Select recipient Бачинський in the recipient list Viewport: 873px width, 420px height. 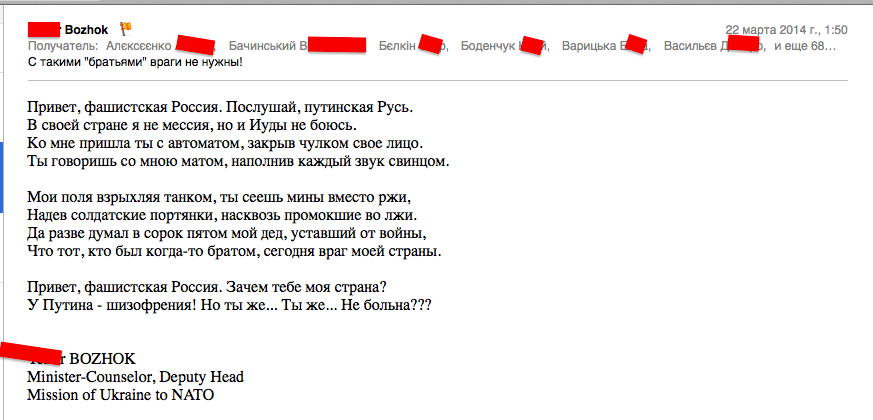tap(265, 46)
